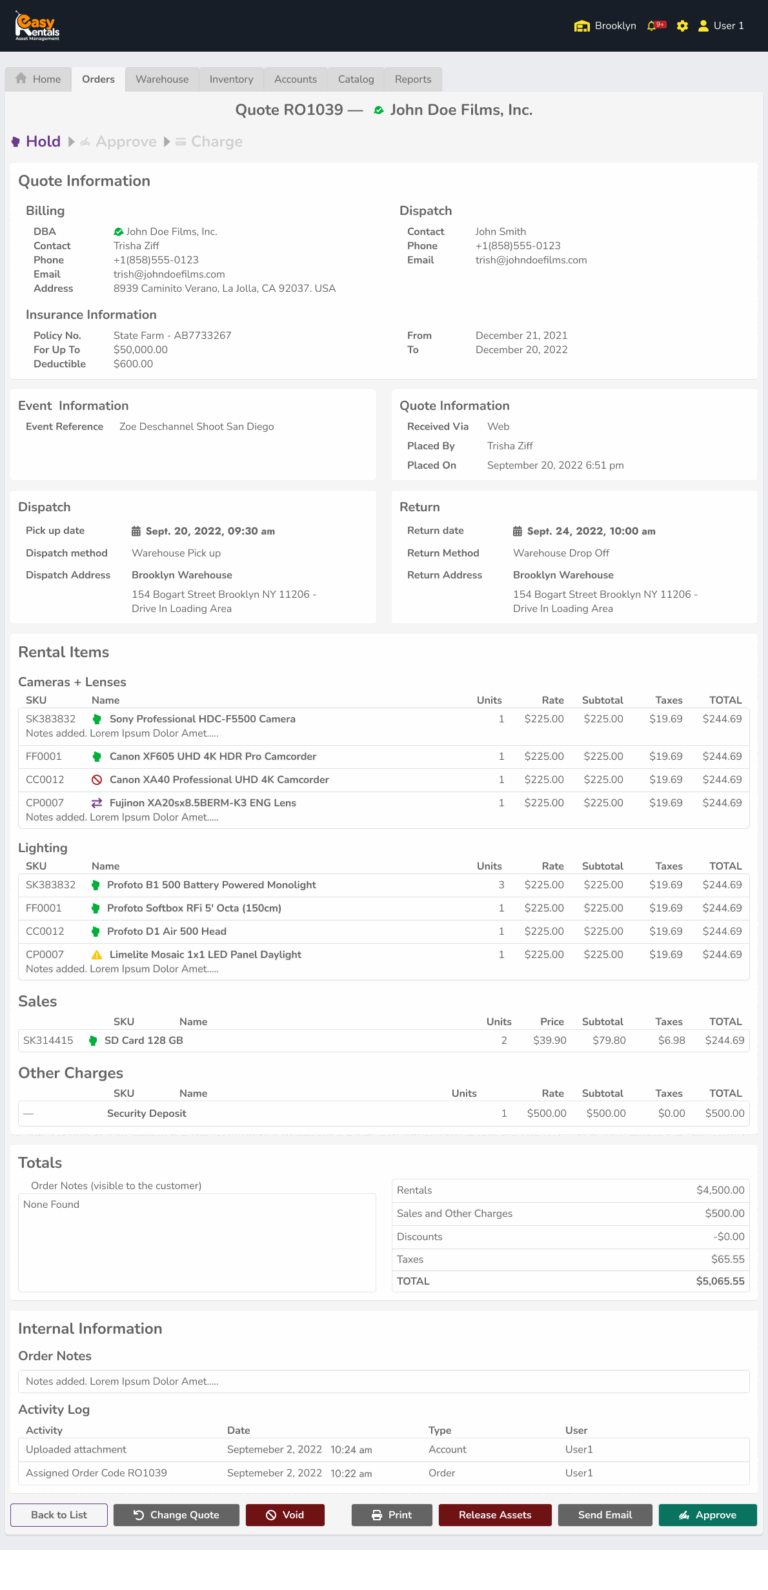Click the Release Assets button
Image resolution: width=768 pixels, height=1590 pixels.
495,1515
